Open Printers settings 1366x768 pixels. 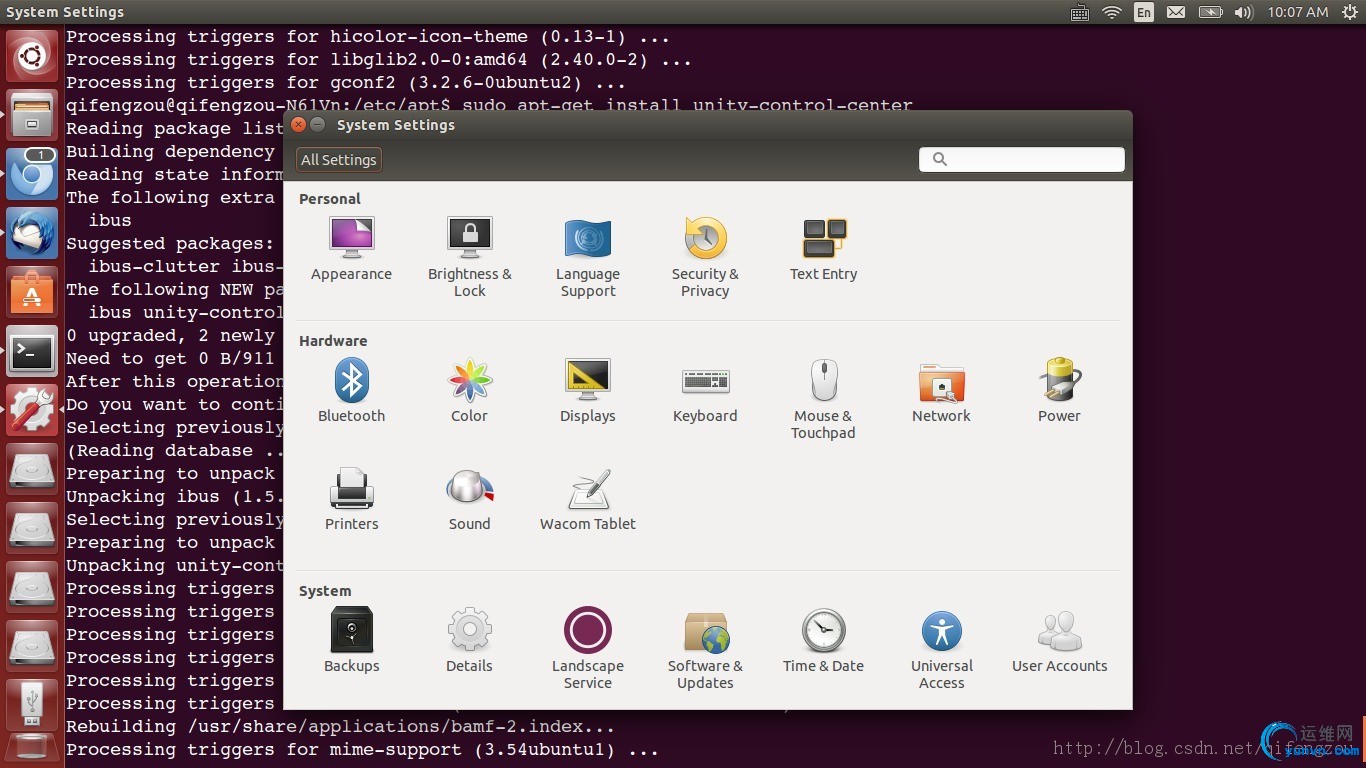(x=351, y=500)
